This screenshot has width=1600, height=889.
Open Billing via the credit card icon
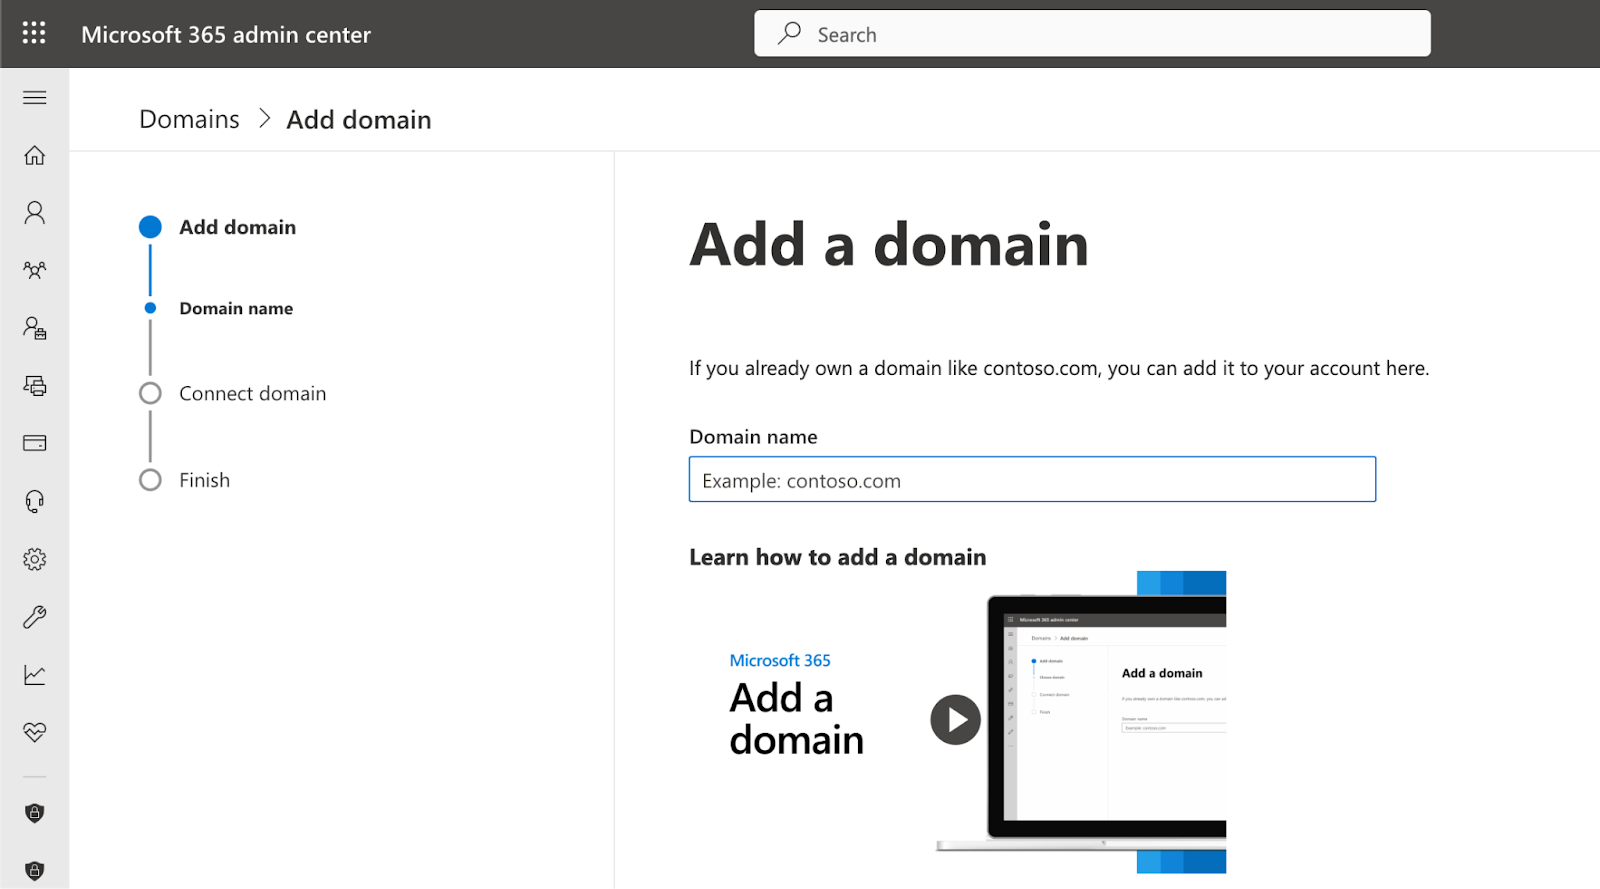coord(35,443)
